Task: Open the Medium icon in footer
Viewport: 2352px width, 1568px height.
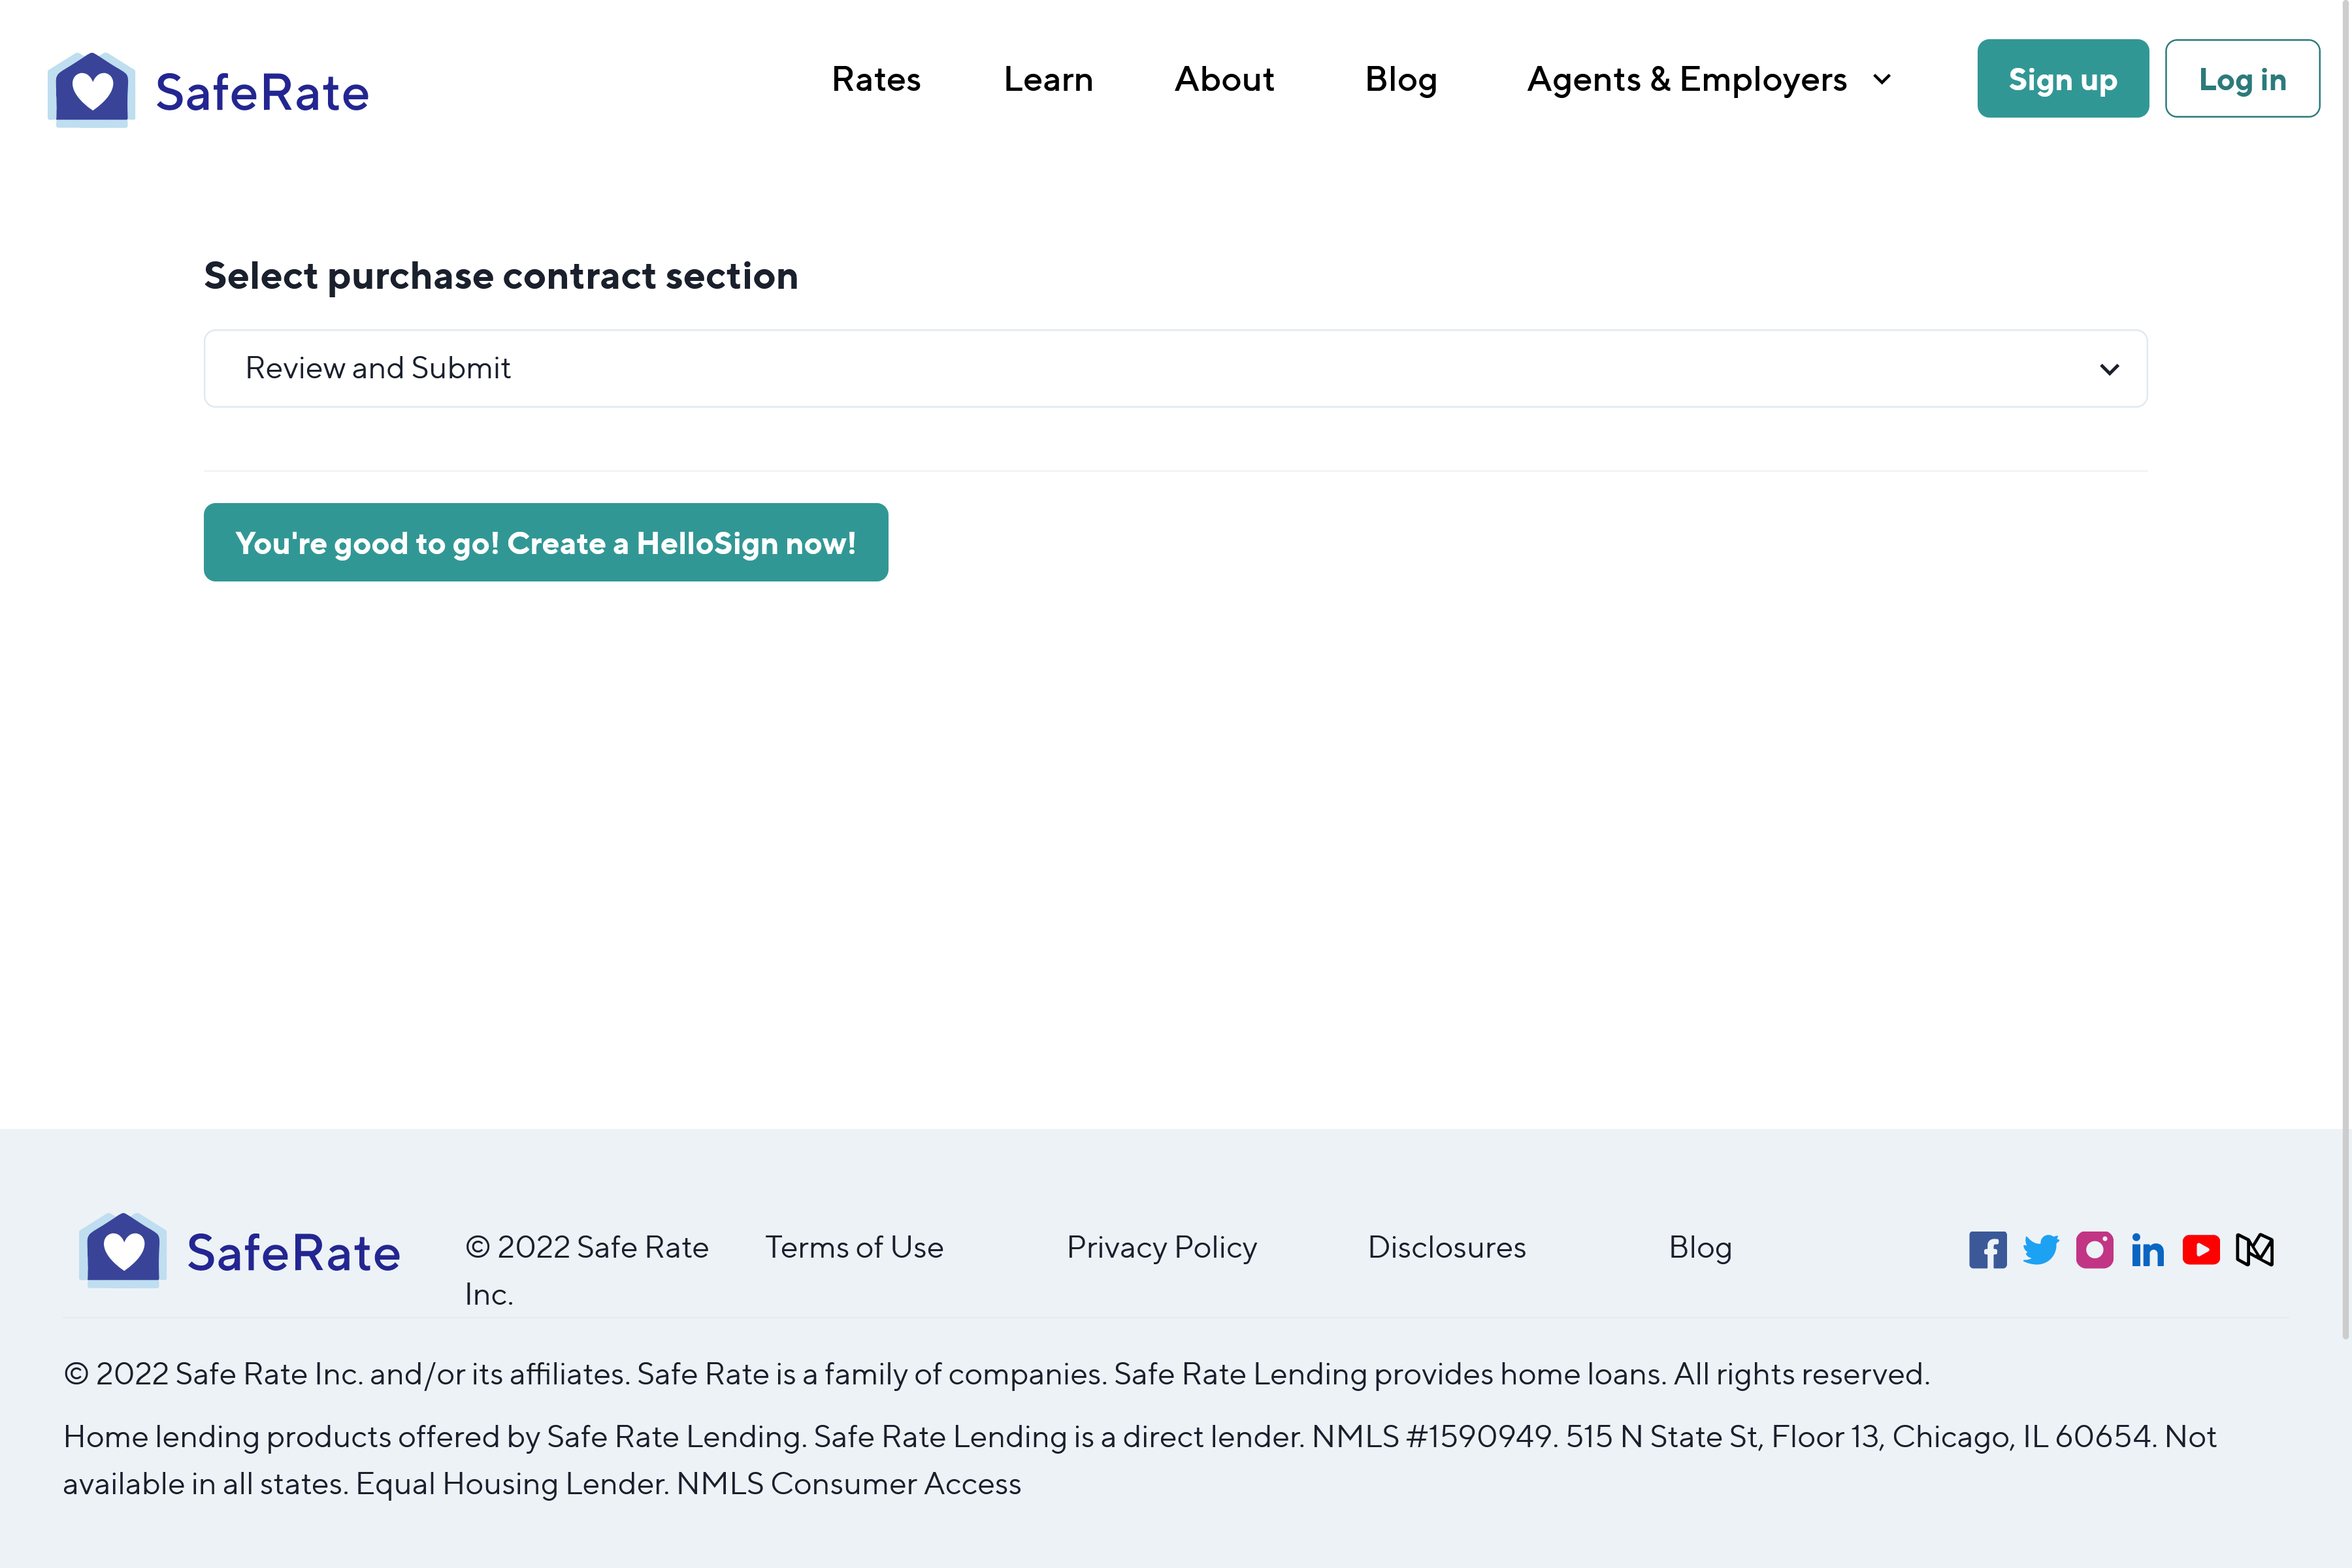Action: tap(2255, 1250)
